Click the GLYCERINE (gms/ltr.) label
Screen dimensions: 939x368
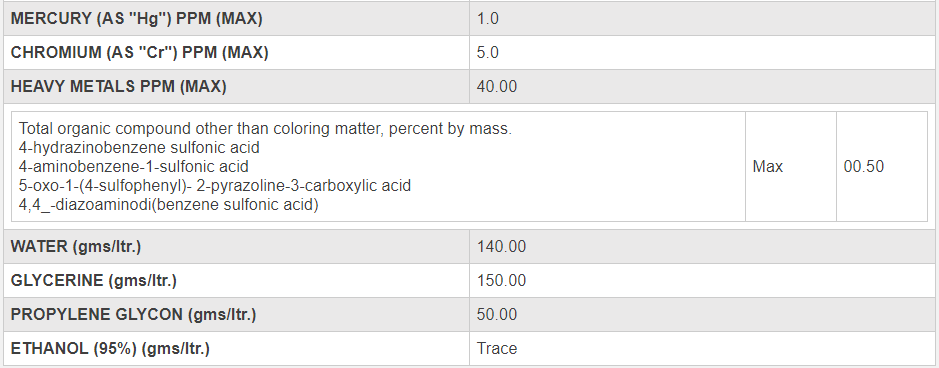(x=93, y=281)
